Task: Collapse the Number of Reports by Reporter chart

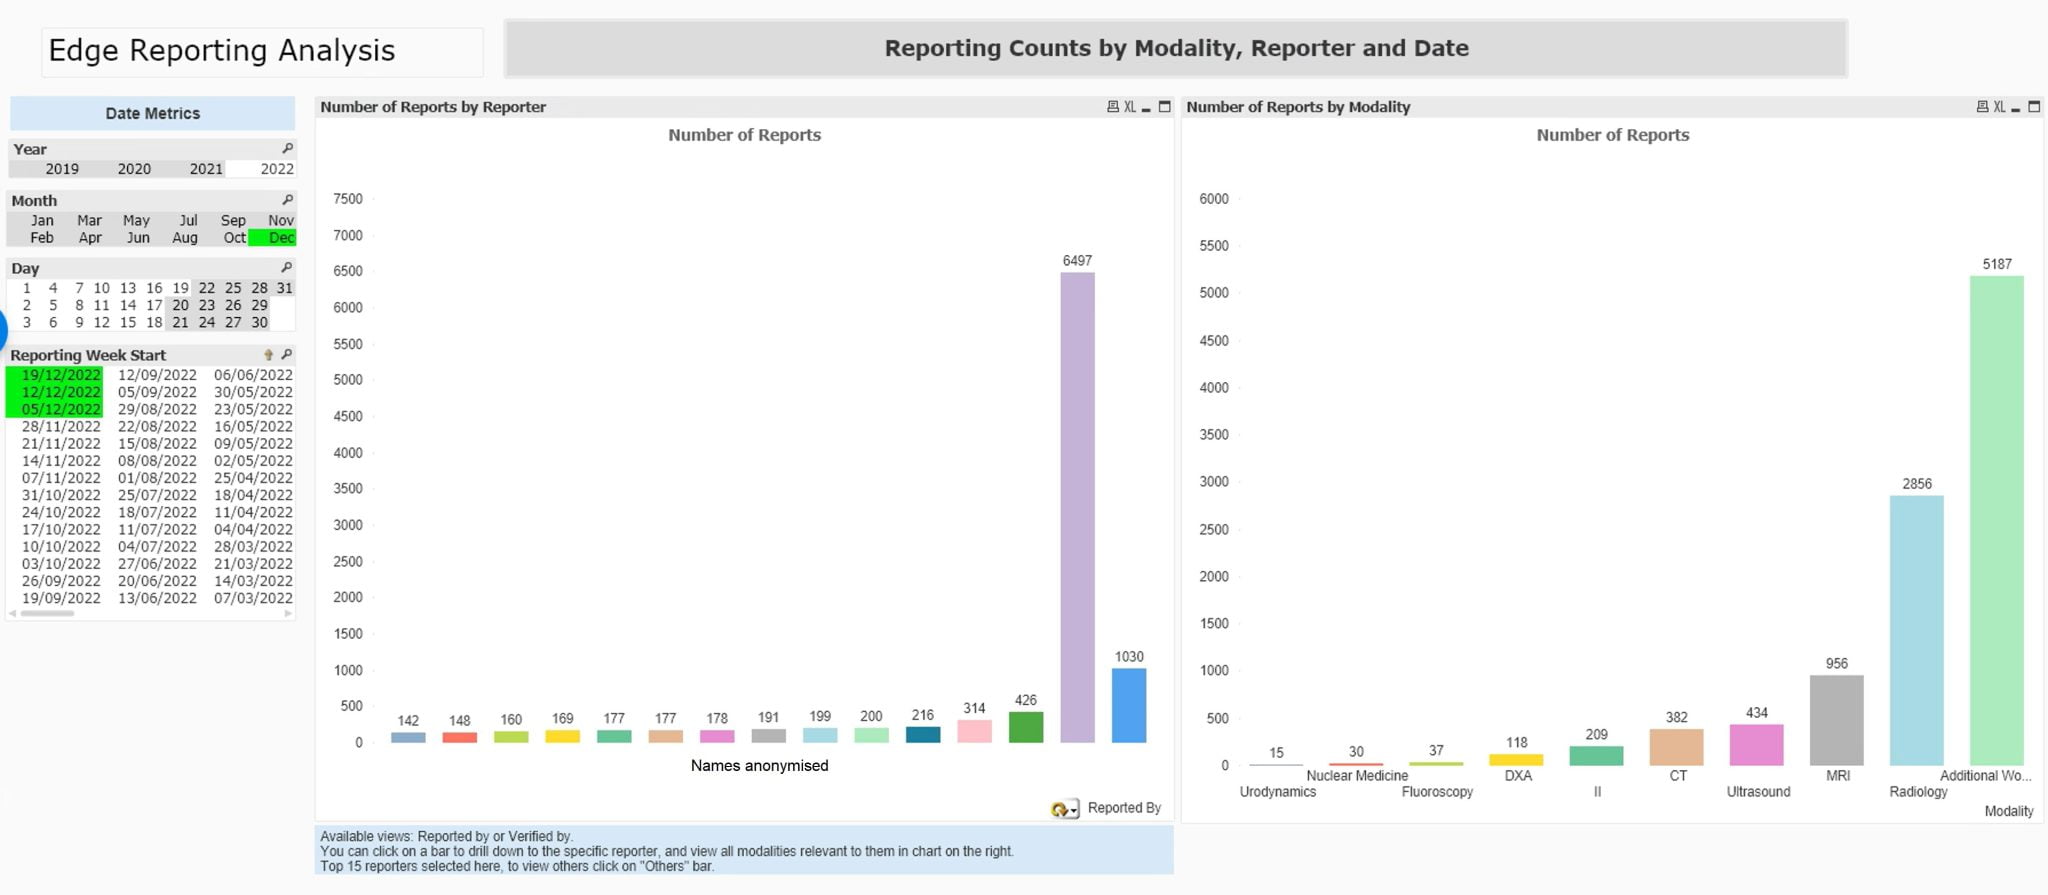Action: (1147, 108)
